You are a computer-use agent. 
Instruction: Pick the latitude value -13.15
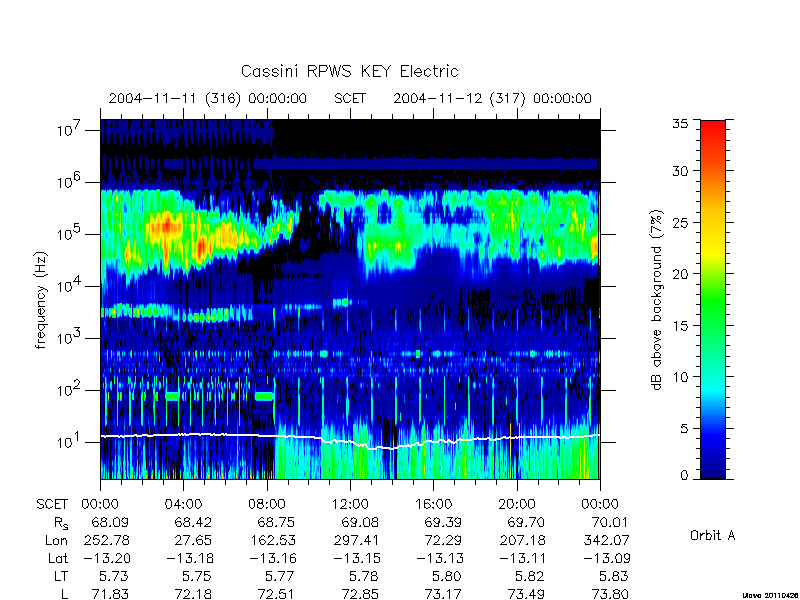pos(356,559)
